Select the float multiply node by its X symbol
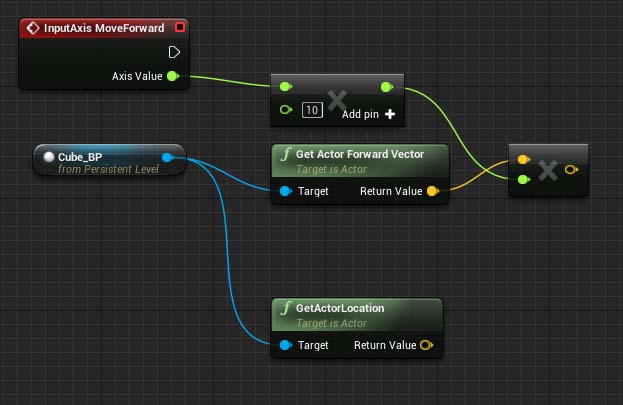The image size is (623, 405). tap(337, 100)
